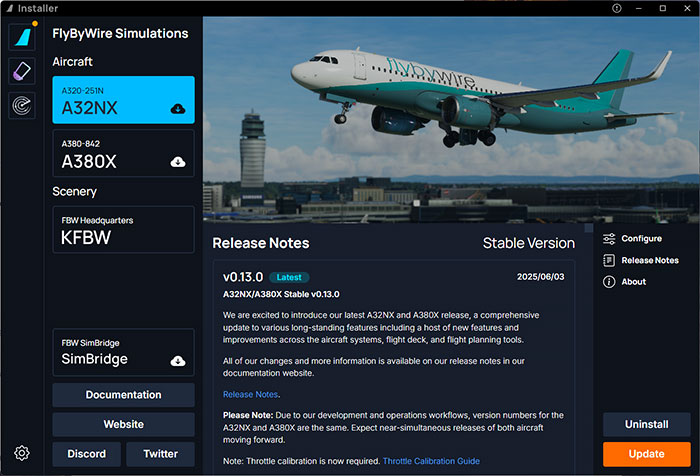700x476 pixels.
Task: Click the Configure sliders icon
Action: pyautogui.click(x=609, y=239)
